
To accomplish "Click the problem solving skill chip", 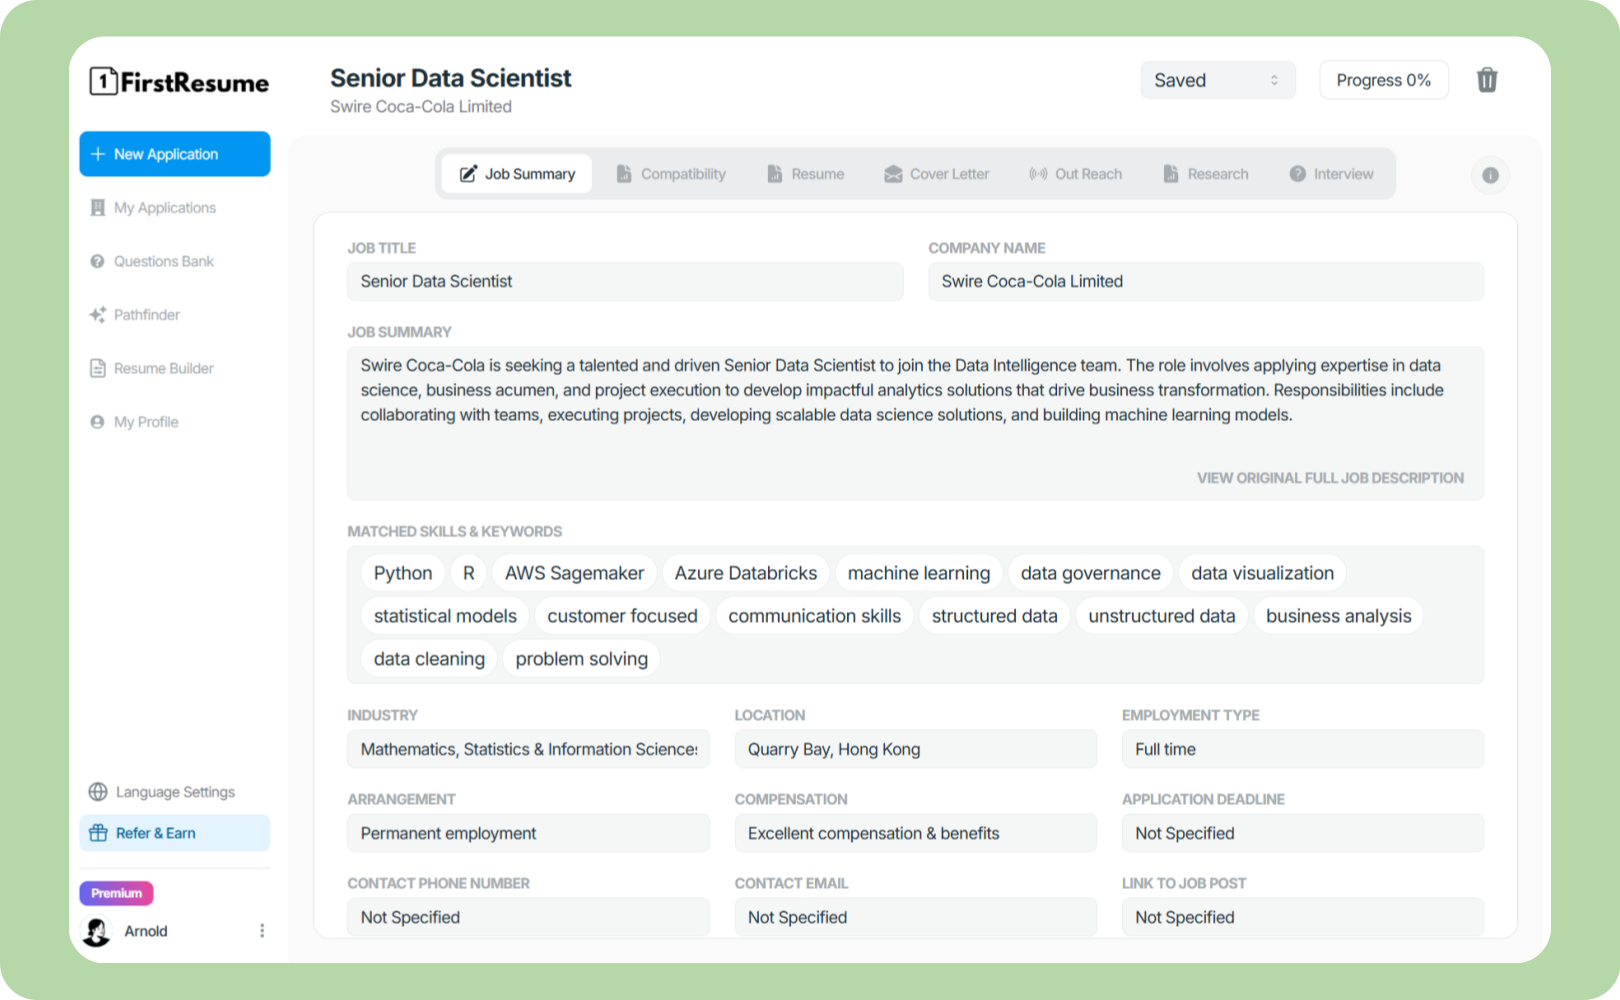I will 582,659.
